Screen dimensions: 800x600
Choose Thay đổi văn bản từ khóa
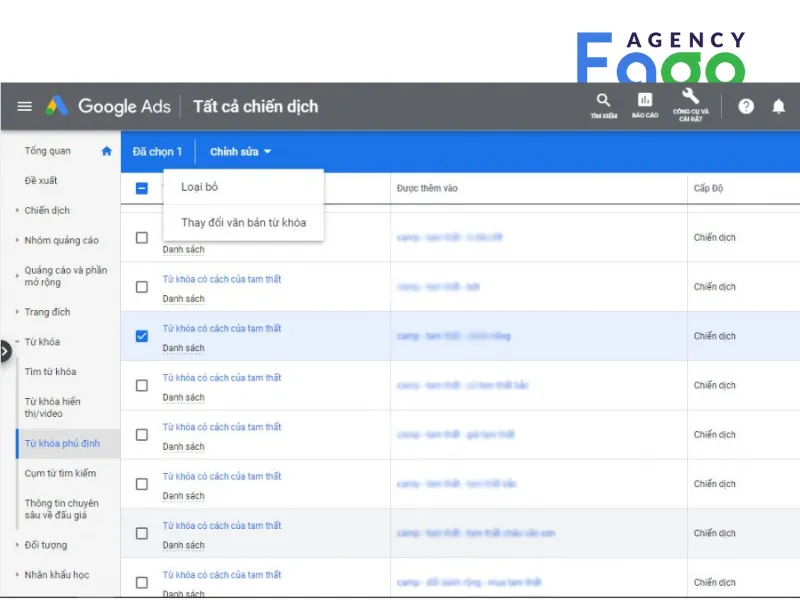(x=243, y=222)
